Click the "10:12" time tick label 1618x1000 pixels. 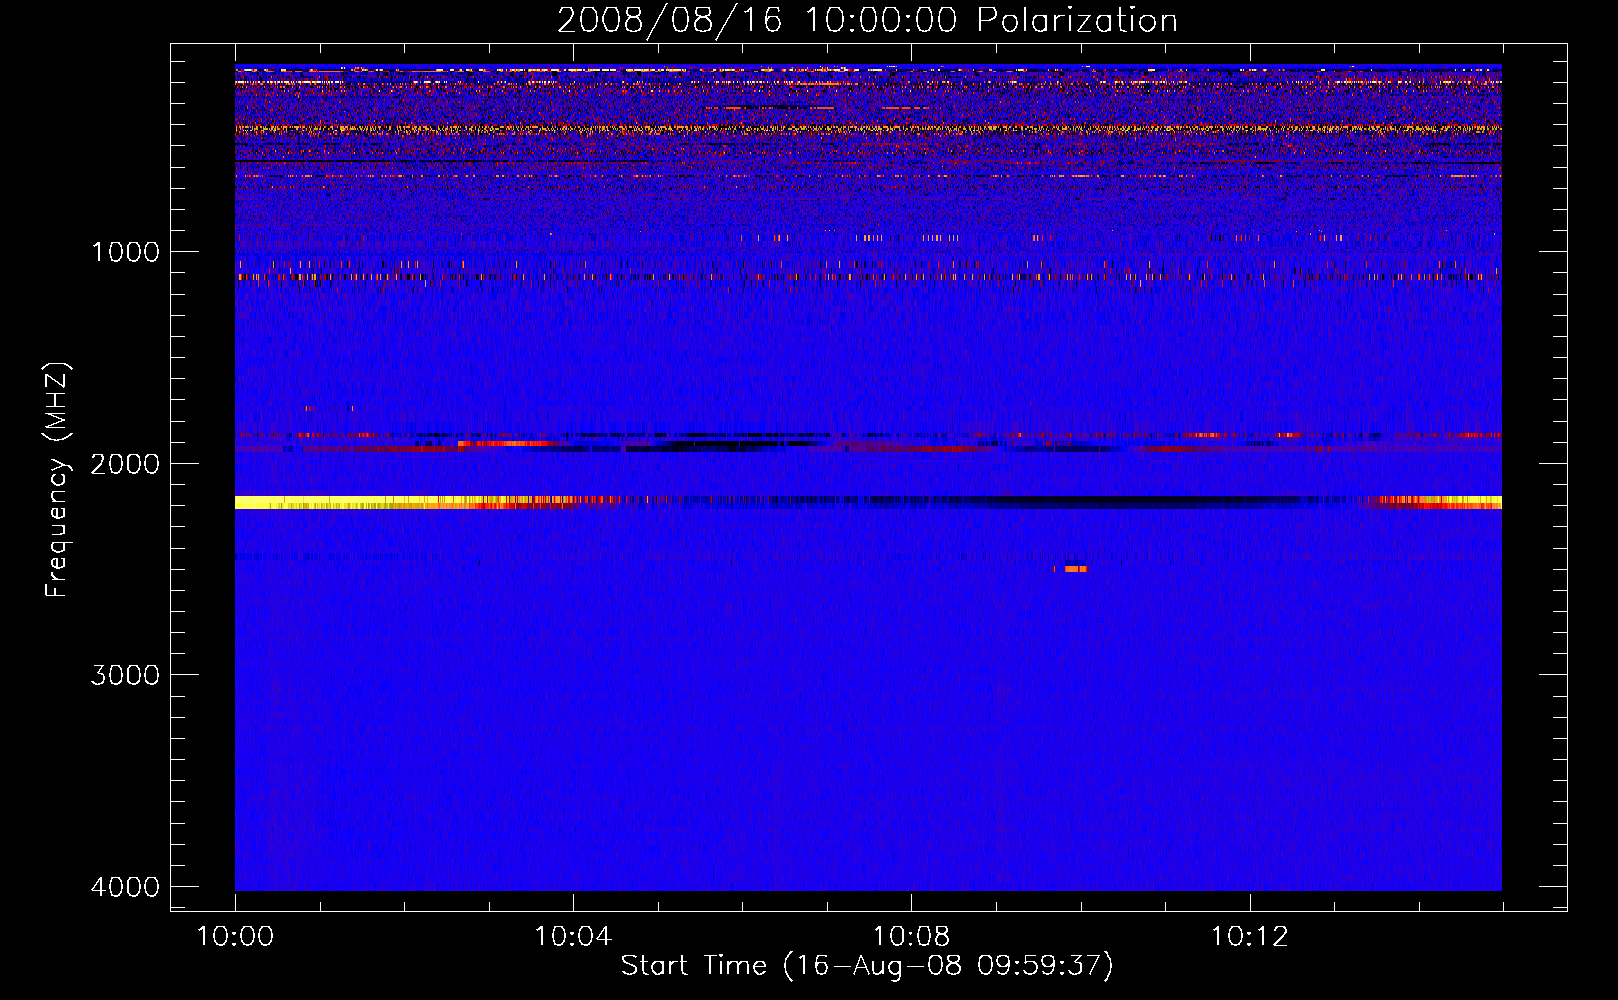1249,937
